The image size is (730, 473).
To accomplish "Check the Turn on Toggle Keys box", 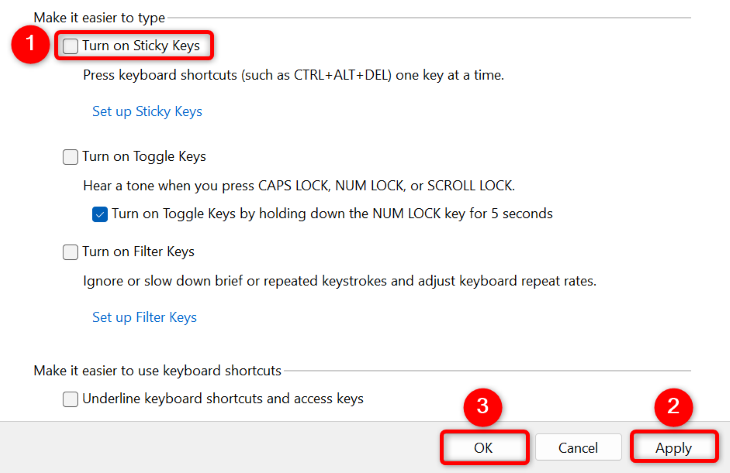I will pyautogui.click(x=70, y=157).
